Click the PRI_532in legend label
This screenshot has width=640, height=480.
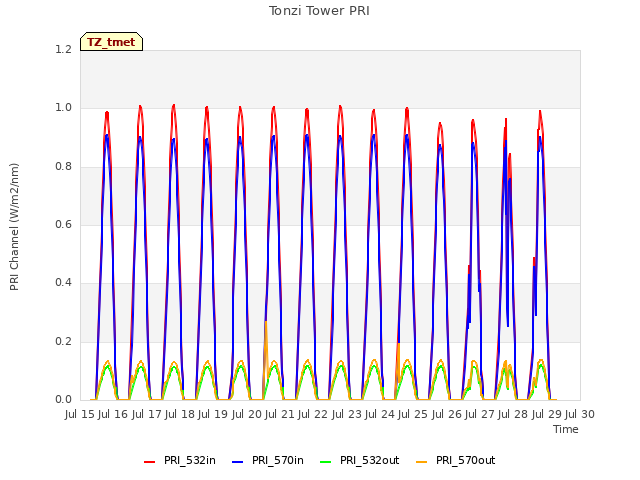[x=190, y=460]
